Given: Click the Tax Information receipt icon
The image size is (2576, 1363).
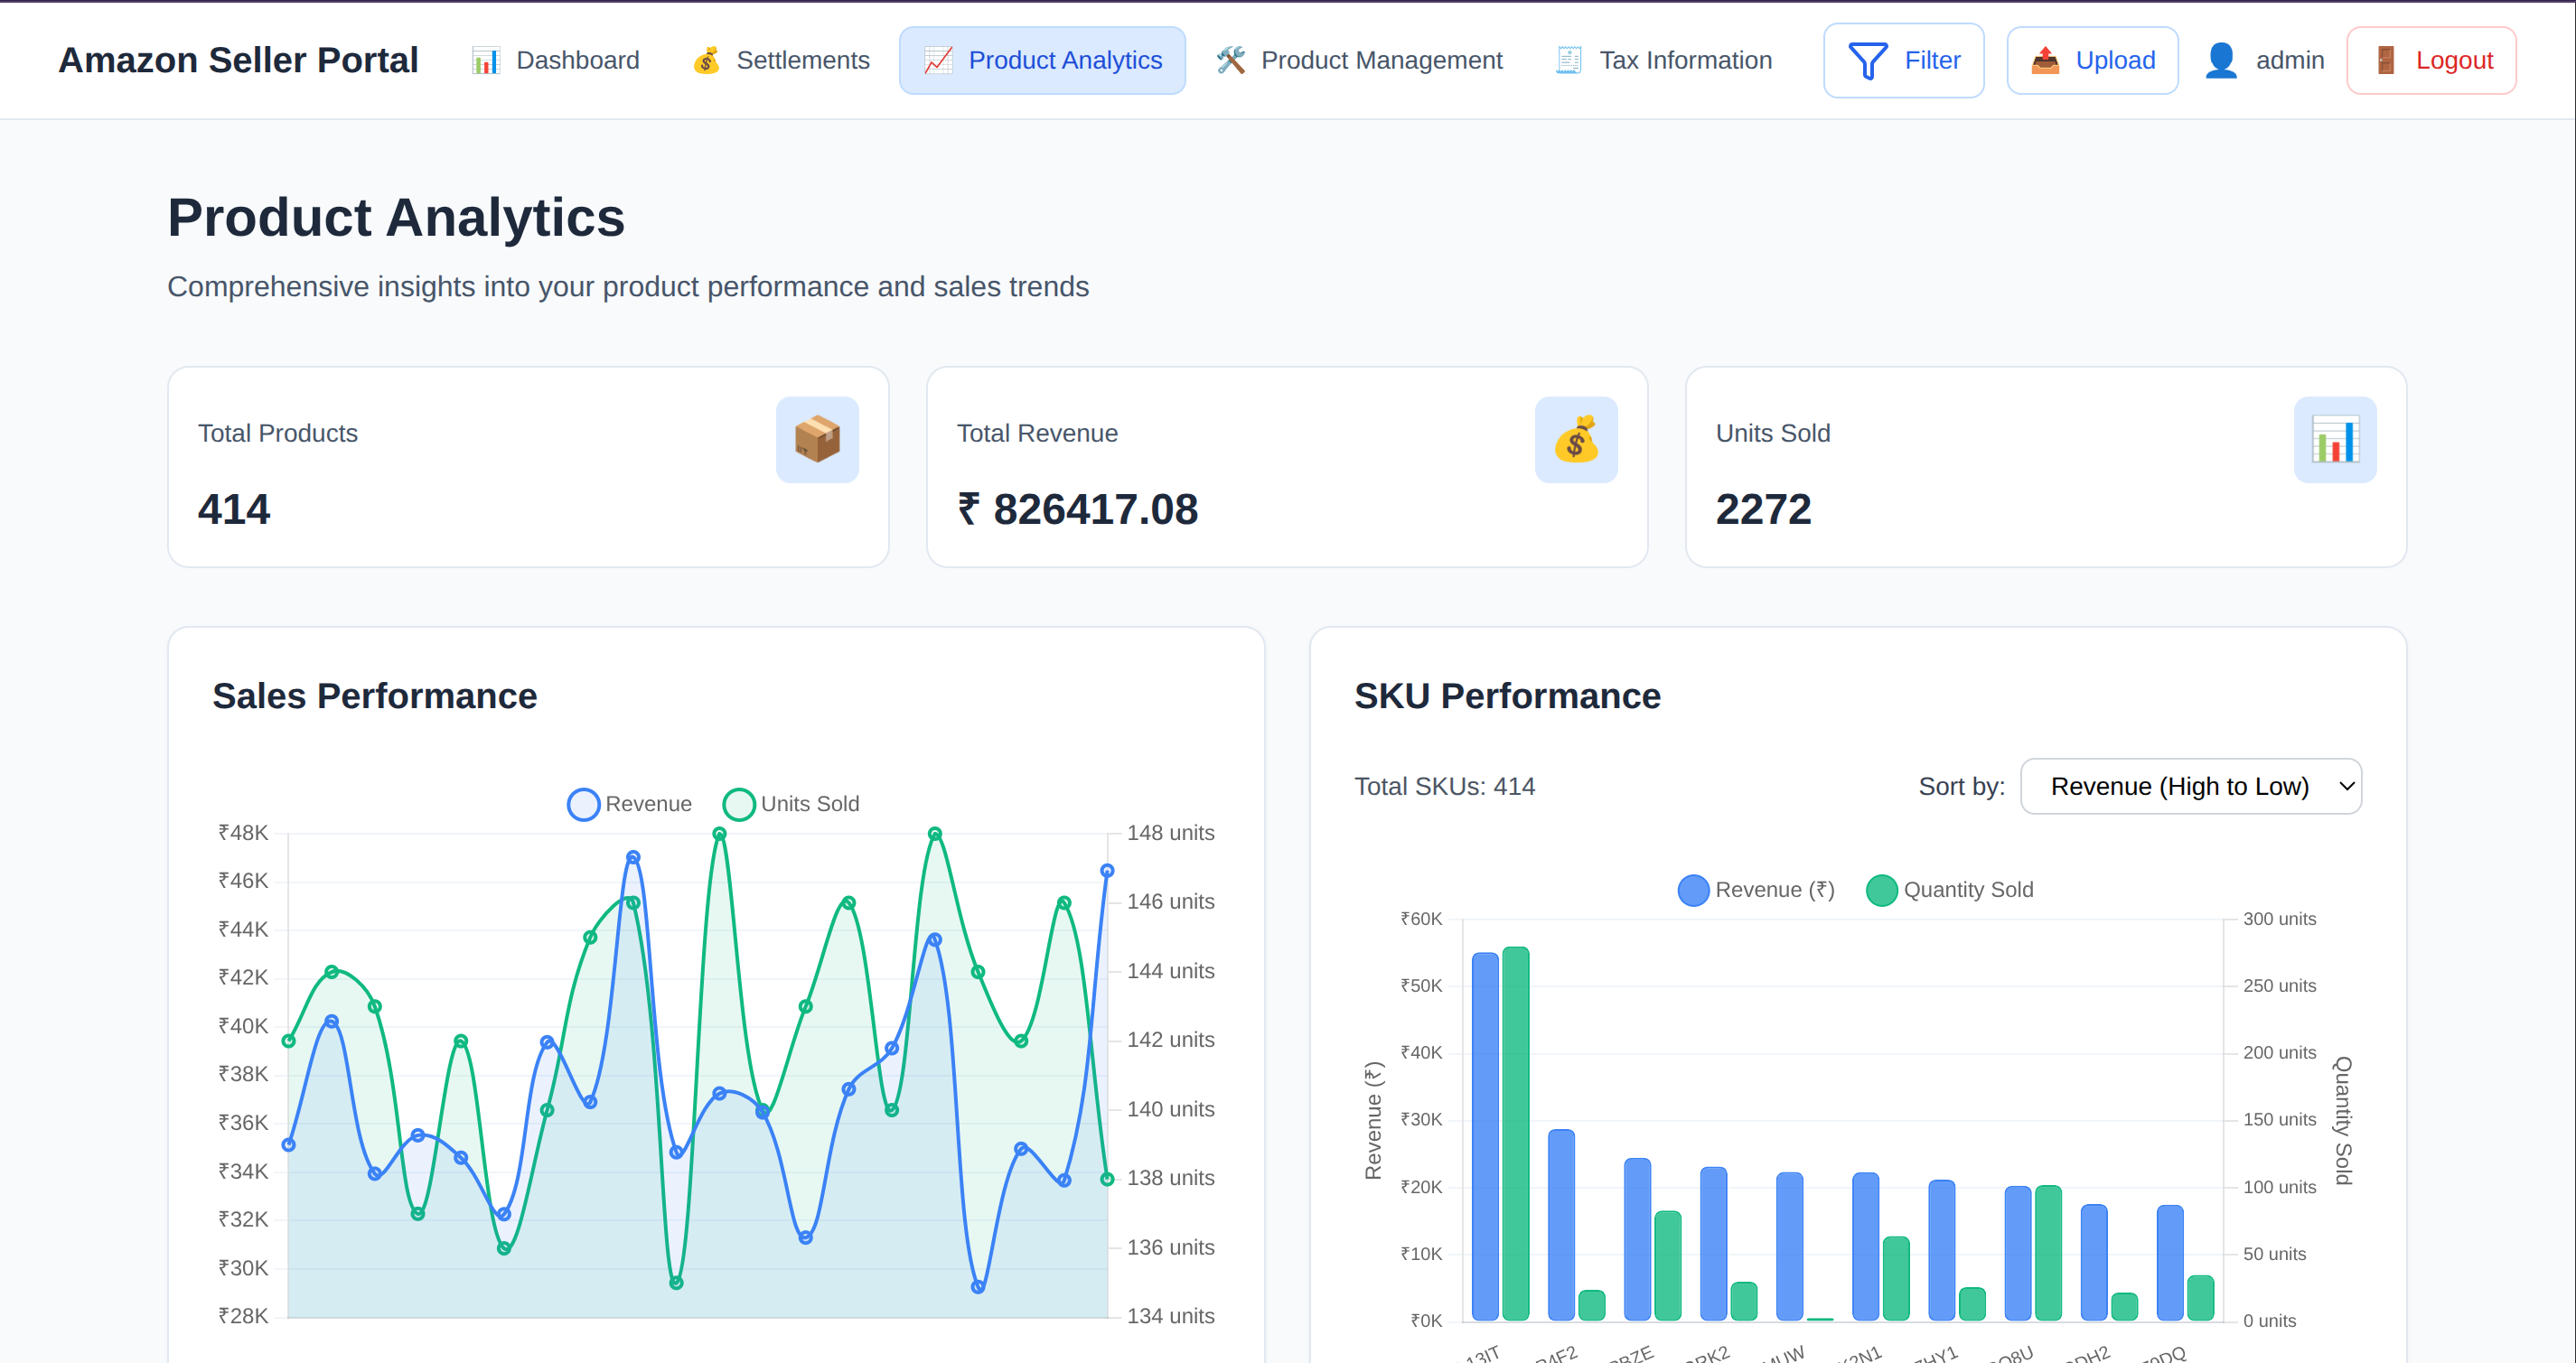Looking at the screenshot, I should click(x=1569, y=60).
